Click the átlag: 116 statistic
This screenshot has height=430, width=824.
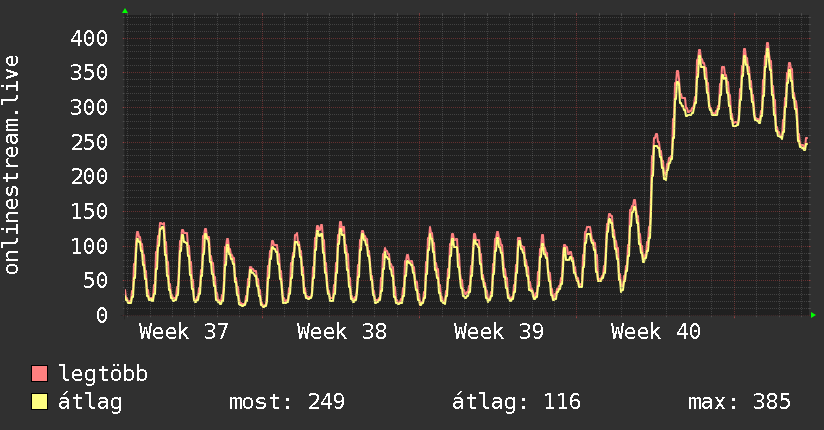(516, 402)
